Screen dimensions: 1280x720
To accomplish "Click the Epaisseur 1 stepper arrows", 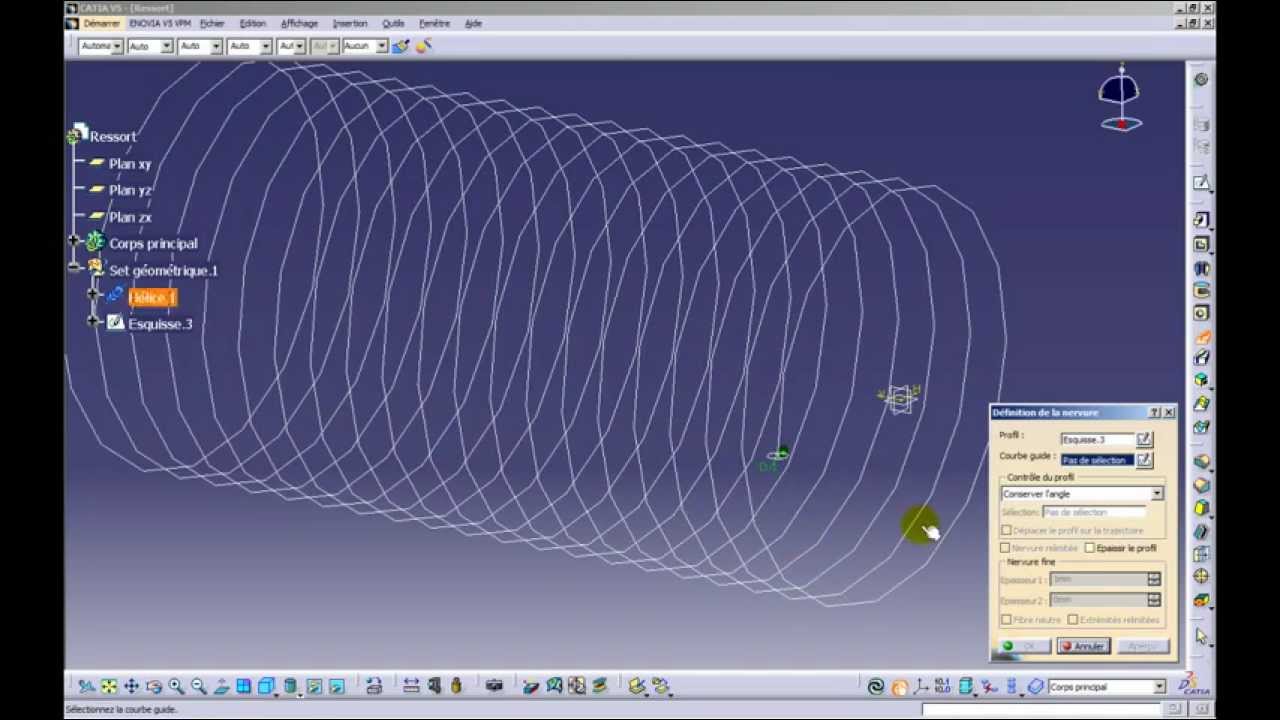I will (x=1154, y=579).
